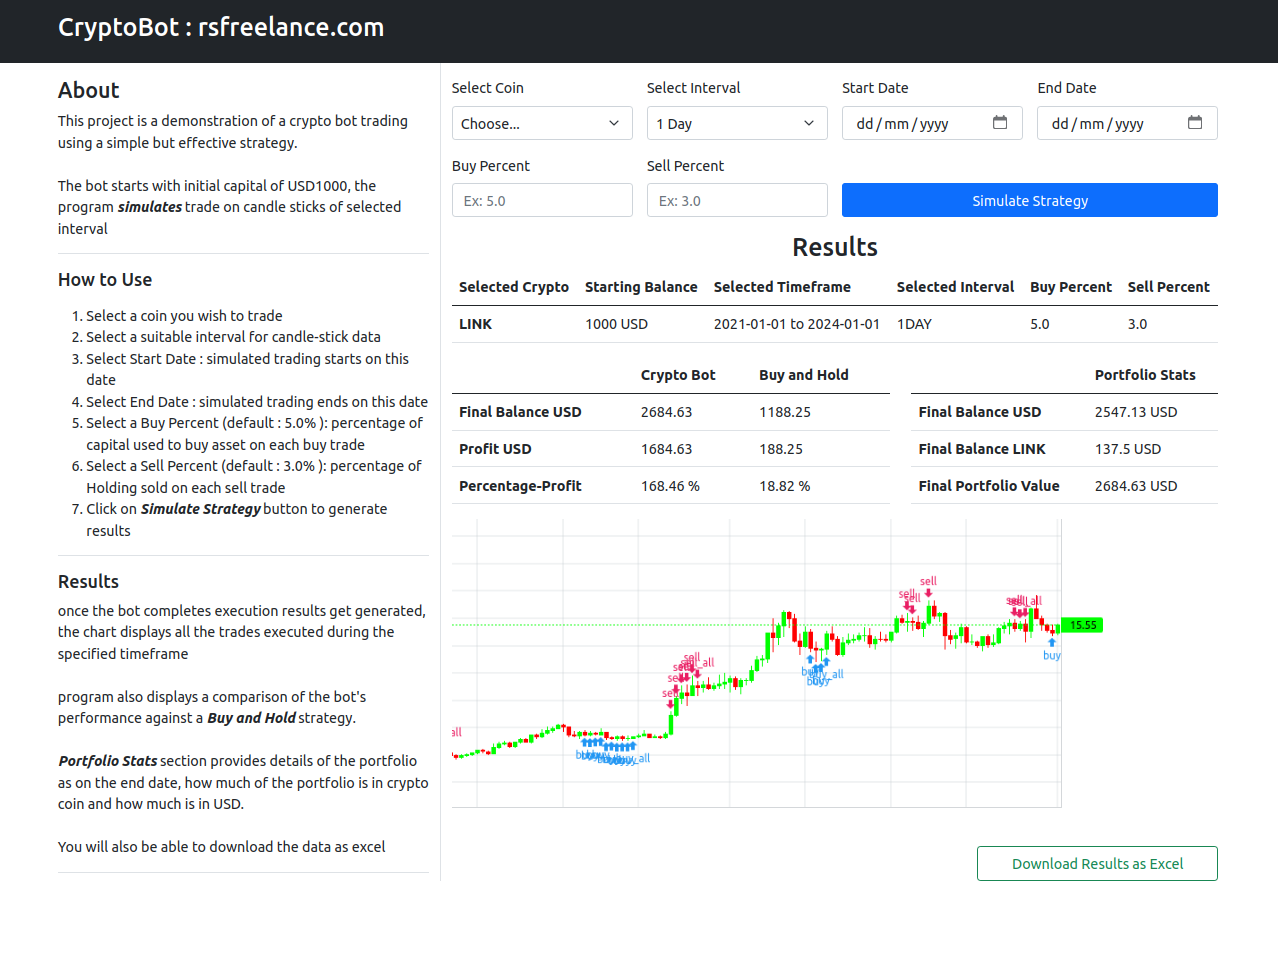Open the Select Interval dropdown showing 1 Day
Image resolution: width=1278 pixels, height=956 pixels.
(x=736, y=124)
